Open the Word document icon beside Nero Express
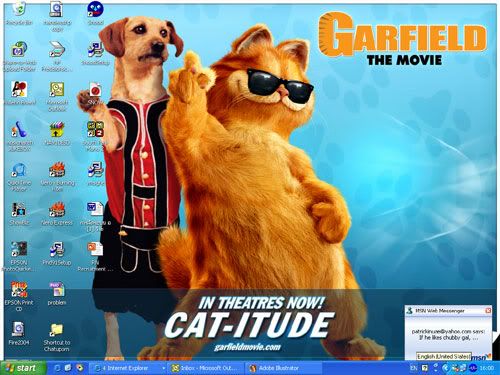Image resolution: width=500 pixels, height=375 pixels. tap(95, 209)
